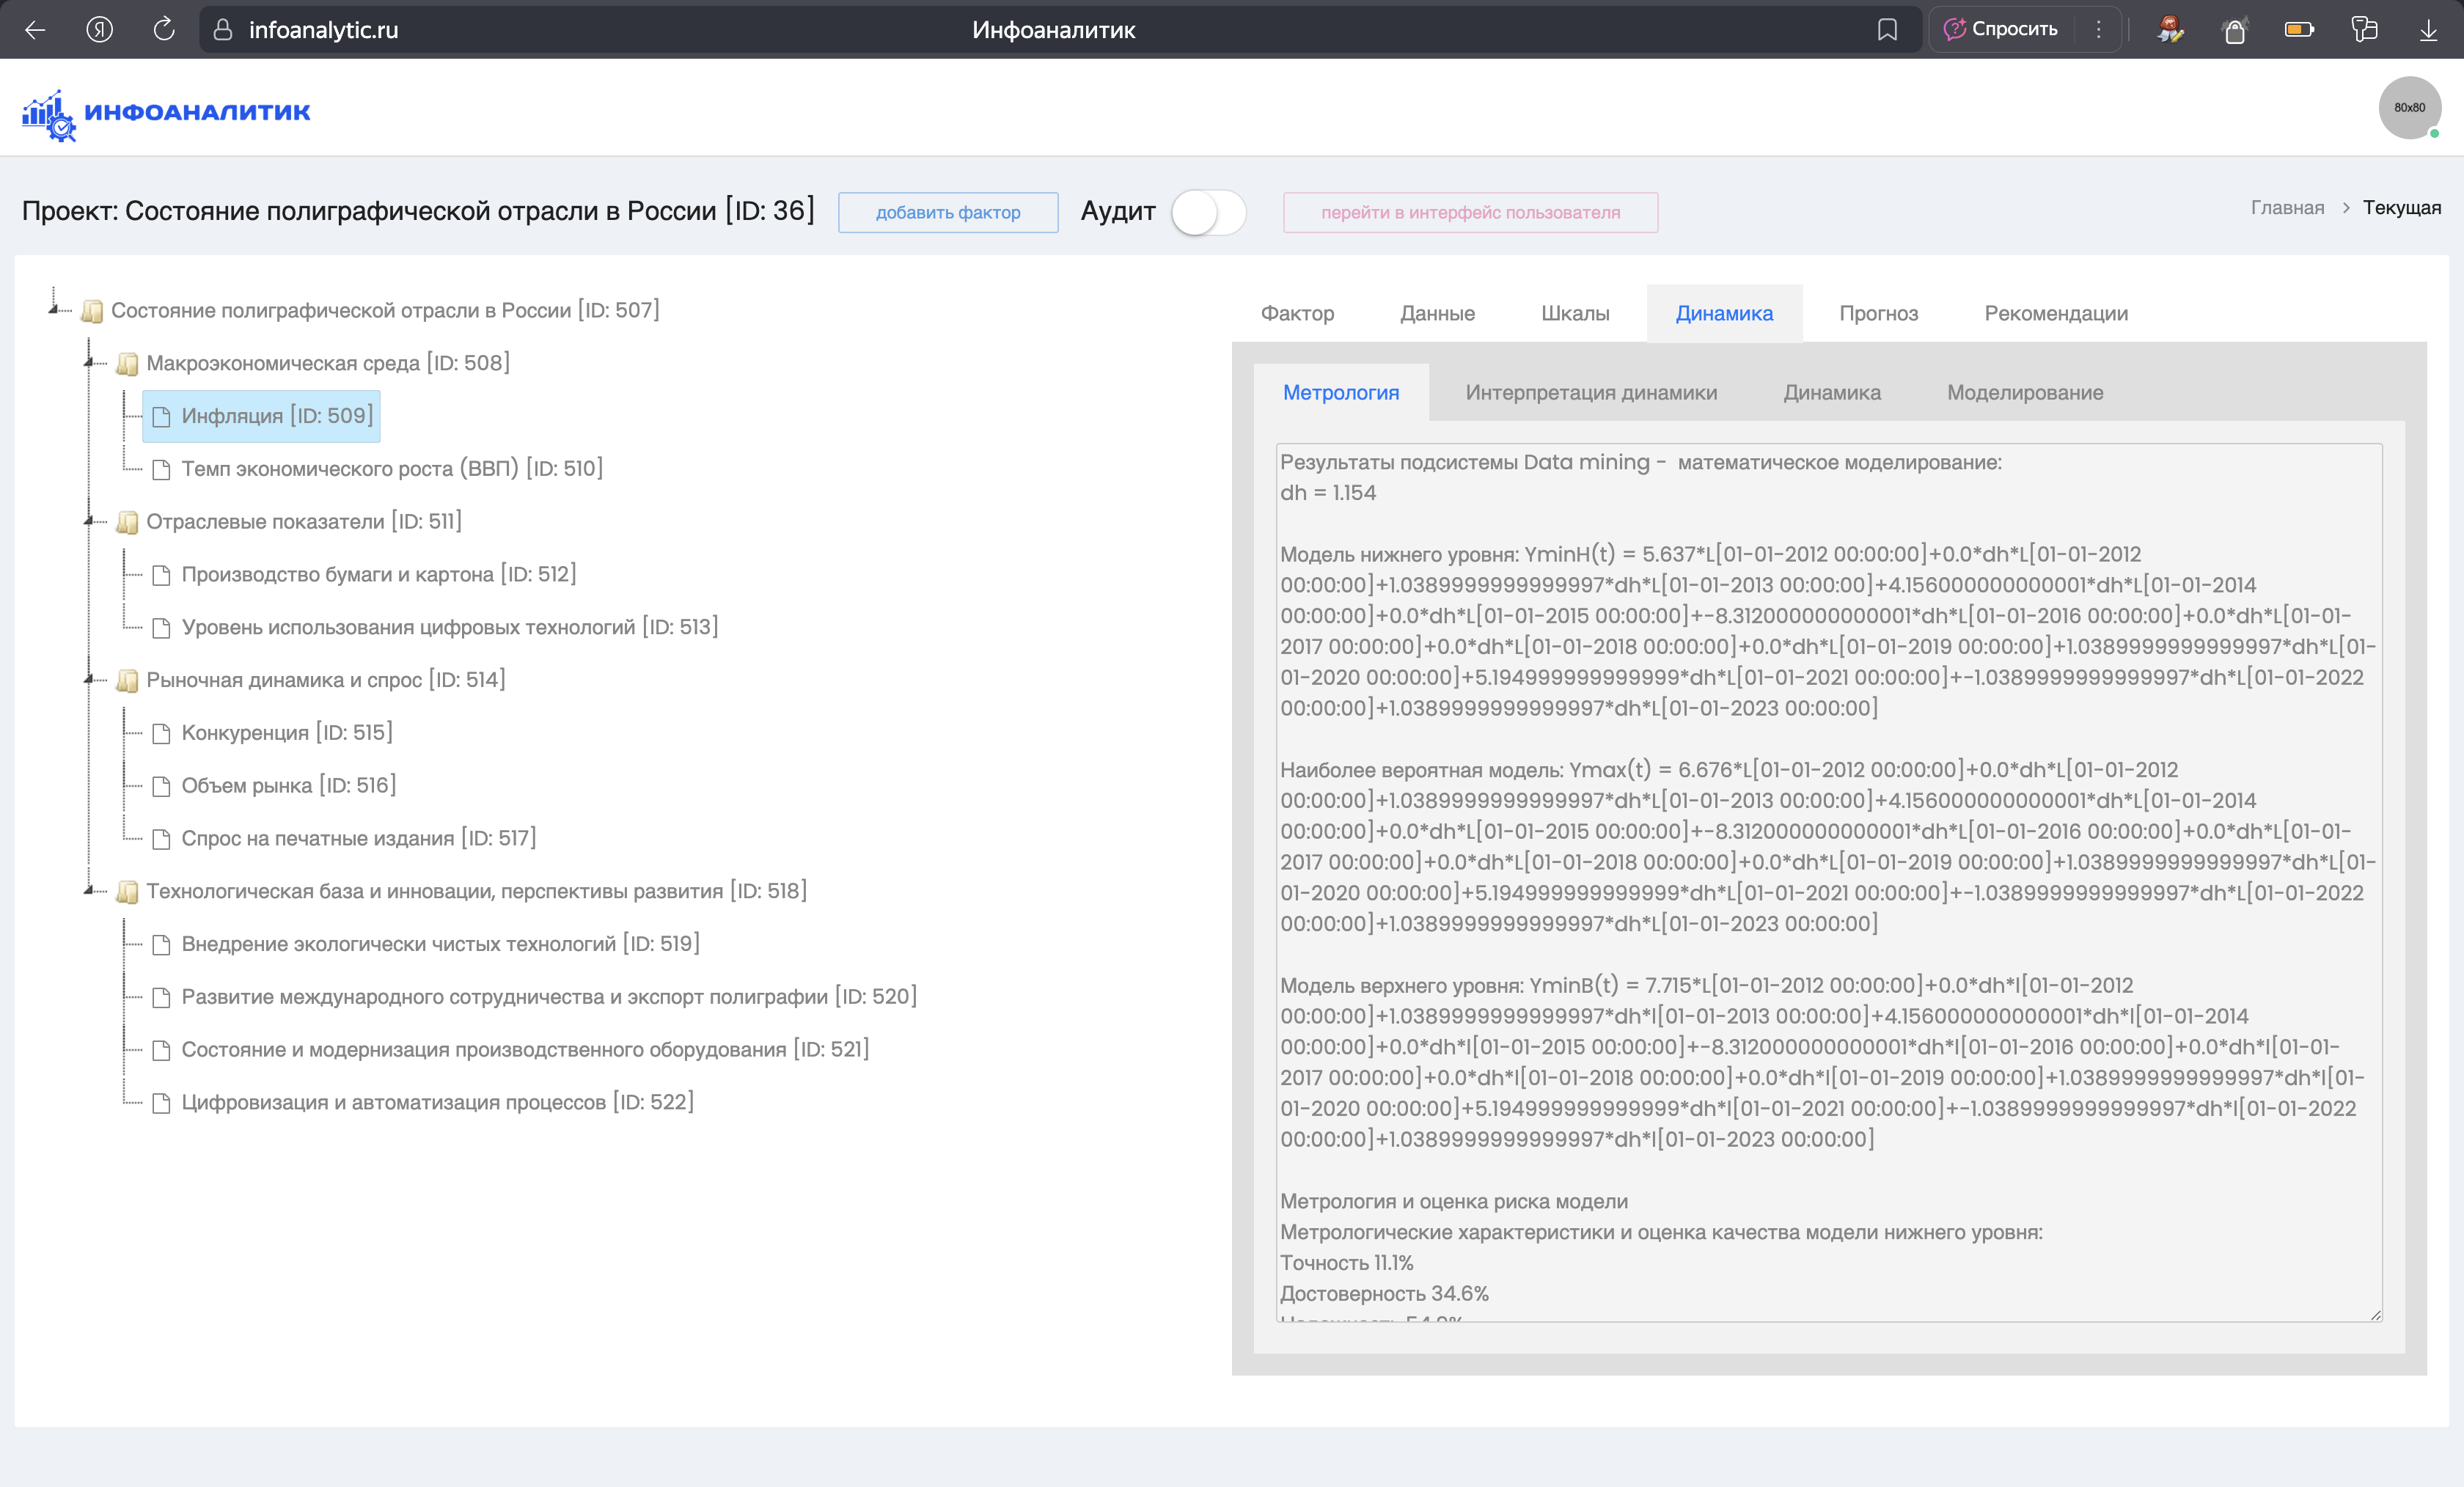The image size is (2464, 1487).
Task: Click the document icon of Конкуренция
Action: coord(161,733)
